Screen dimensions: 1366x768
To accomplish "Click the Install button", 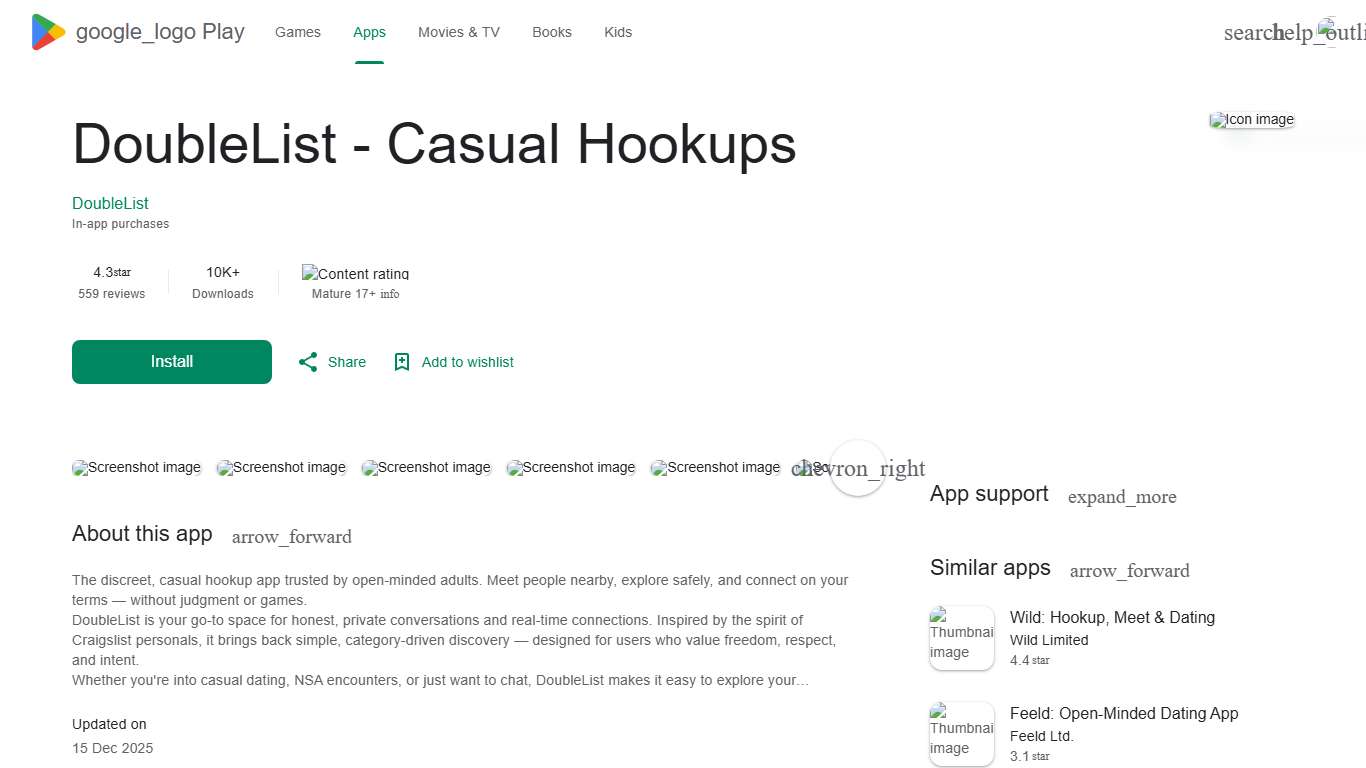I will (x=171, y=362).
